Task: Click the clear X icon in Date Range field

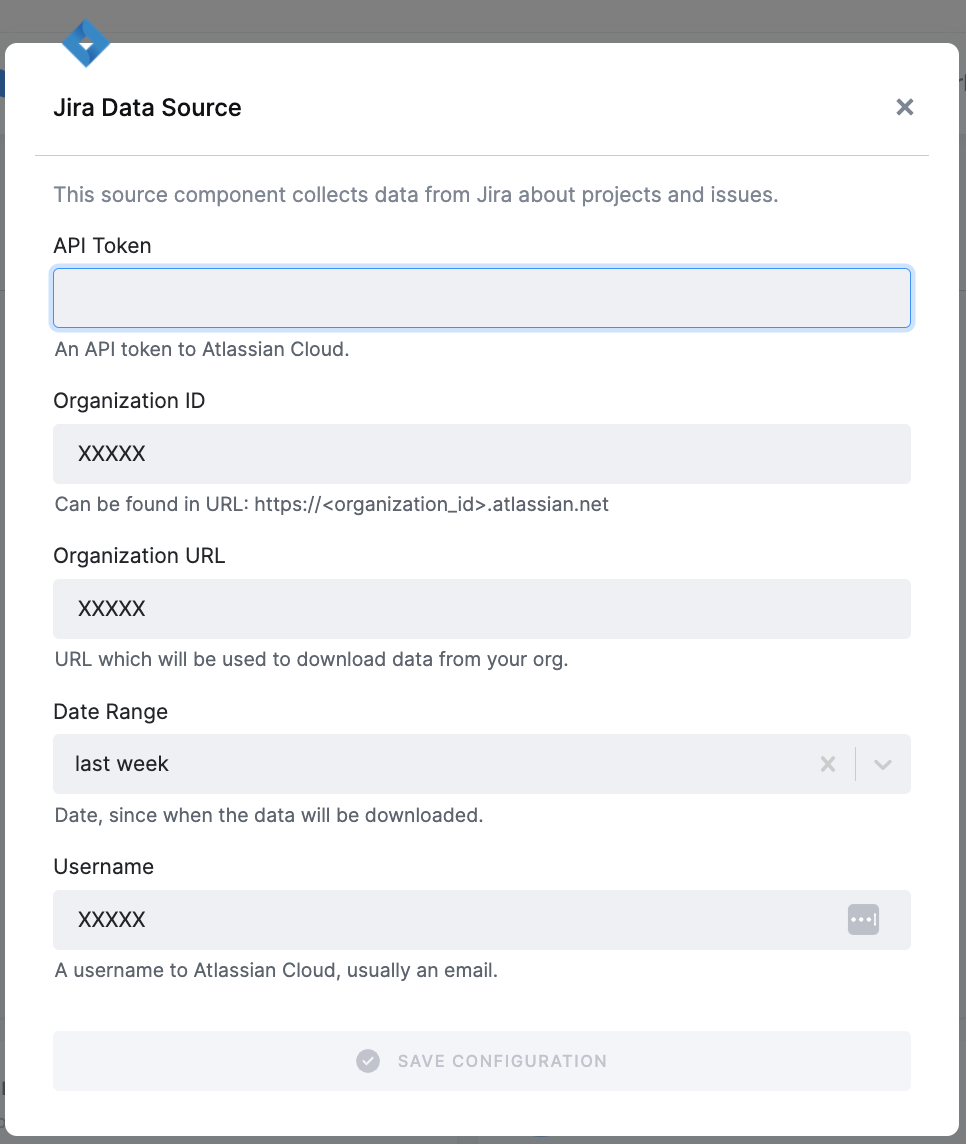Action: (828, 764)
